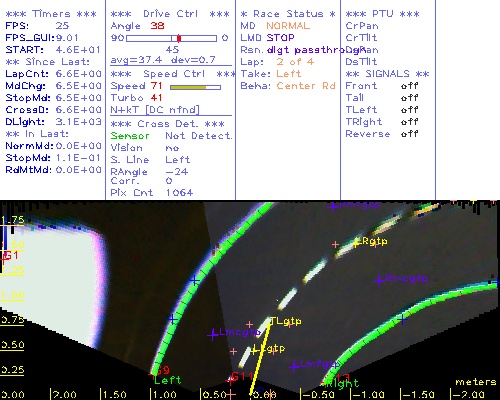Click the TLeft signal off value

pos(409,110)
